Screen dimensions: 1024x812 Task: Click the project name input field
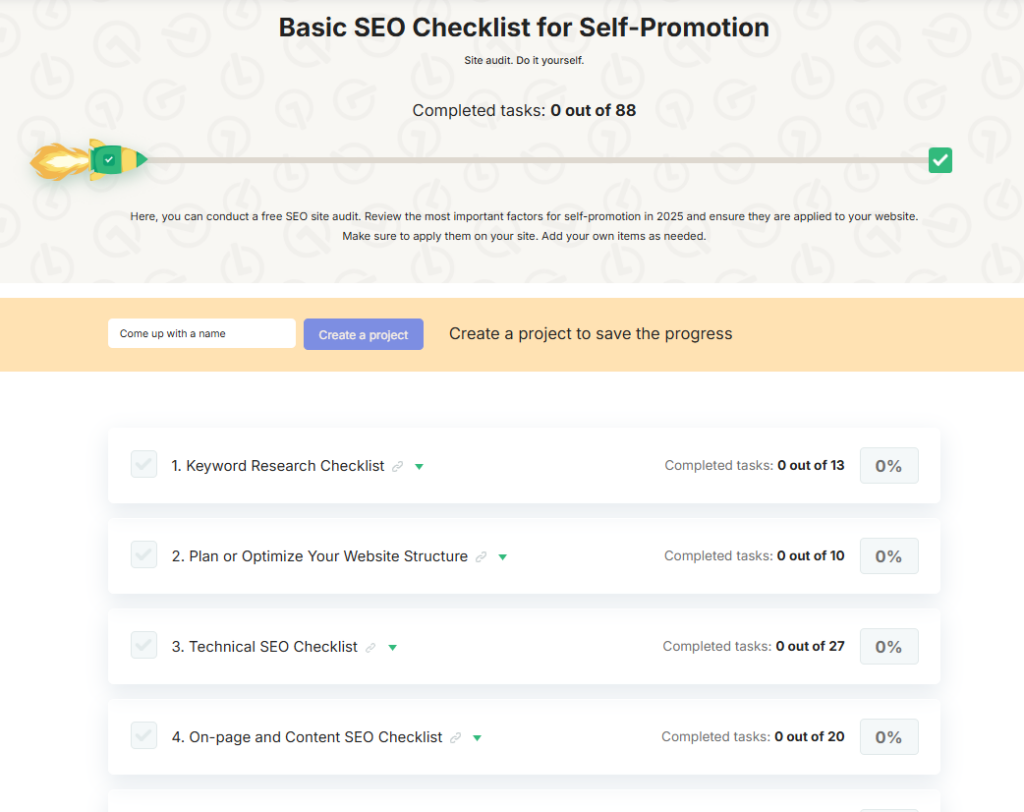(x=201, y=334)
